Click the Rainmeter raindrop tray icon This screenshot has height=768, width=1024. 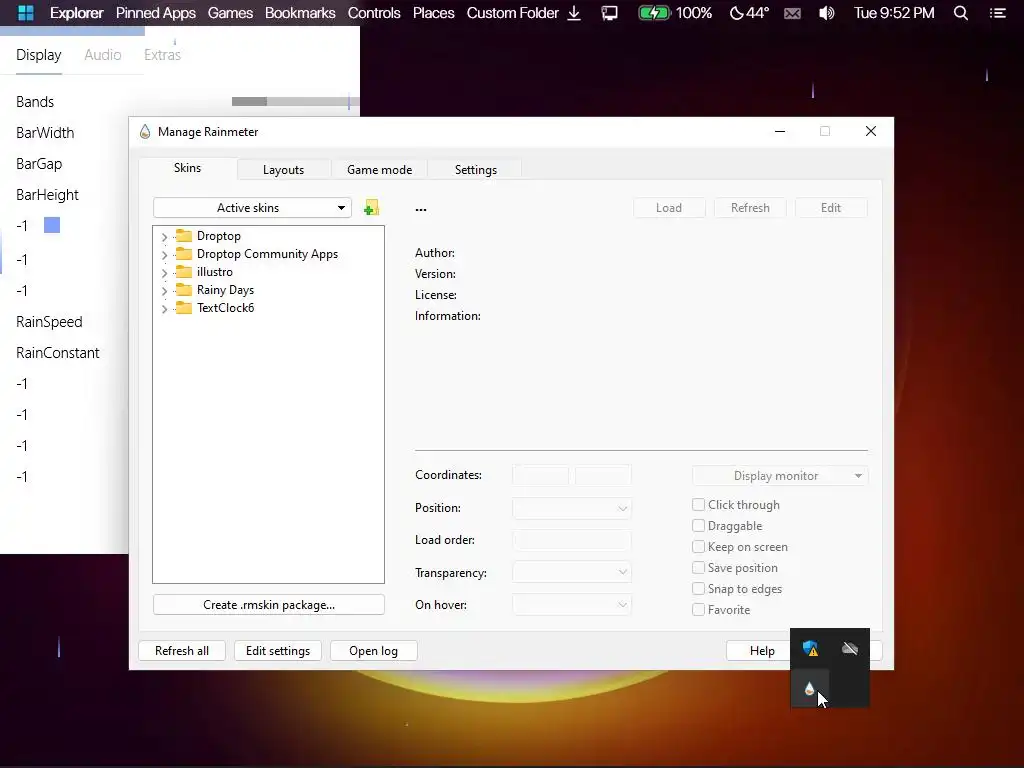tap(809, 688)
